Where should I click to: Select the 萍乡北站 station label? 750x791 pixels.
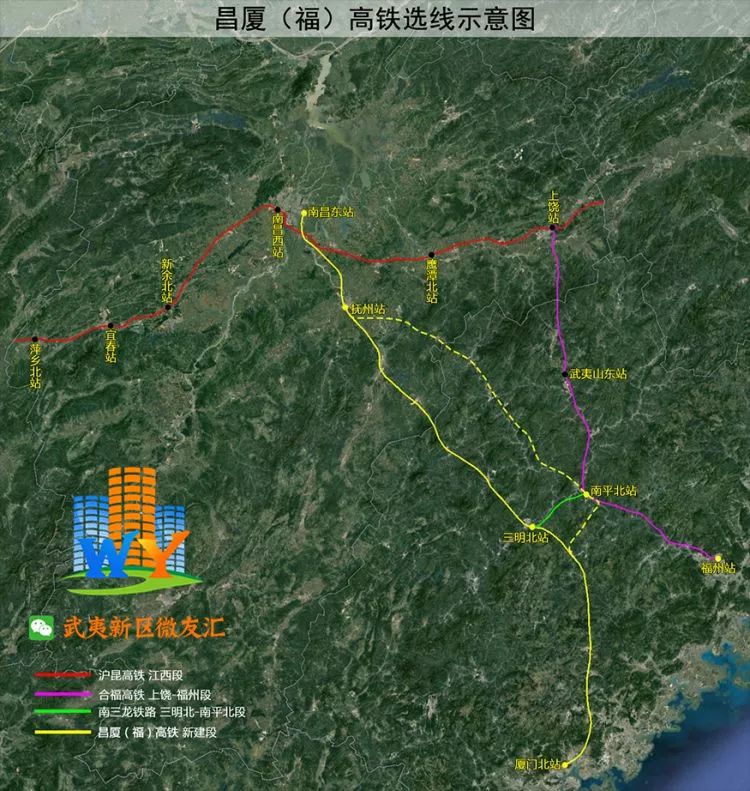[35, 366]
